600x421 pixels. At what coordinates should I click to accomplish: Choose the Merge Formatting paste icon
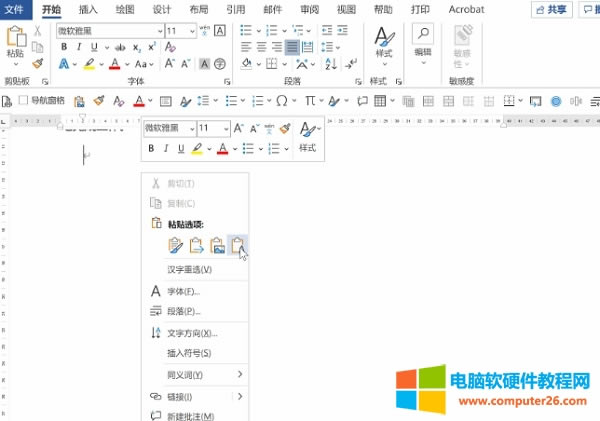(x=196, y=245)
